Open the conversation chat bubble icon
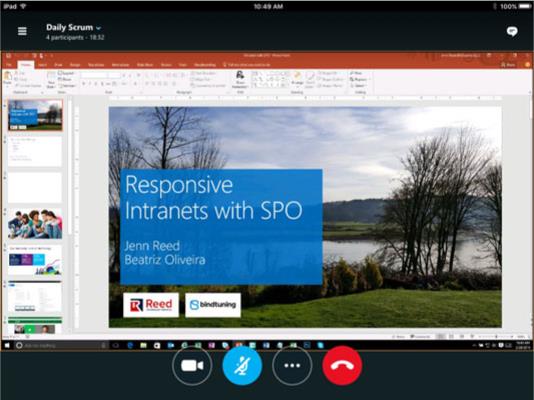The image size is (534, 400). pos(512,32)
